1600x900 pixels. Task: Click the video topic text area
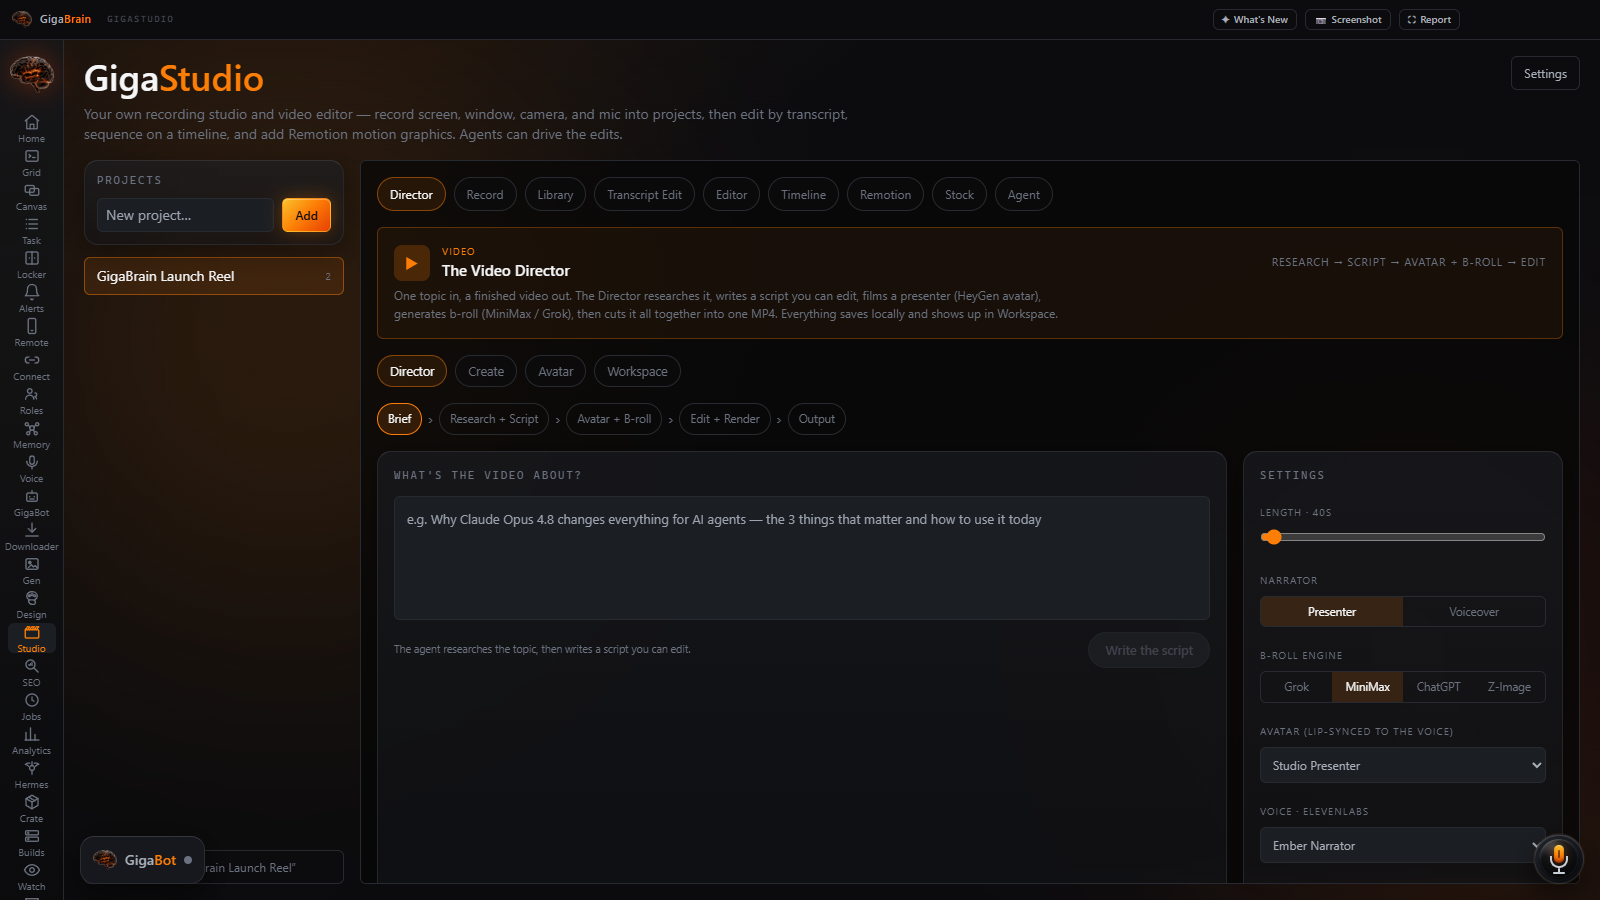[x=801, y=558]
